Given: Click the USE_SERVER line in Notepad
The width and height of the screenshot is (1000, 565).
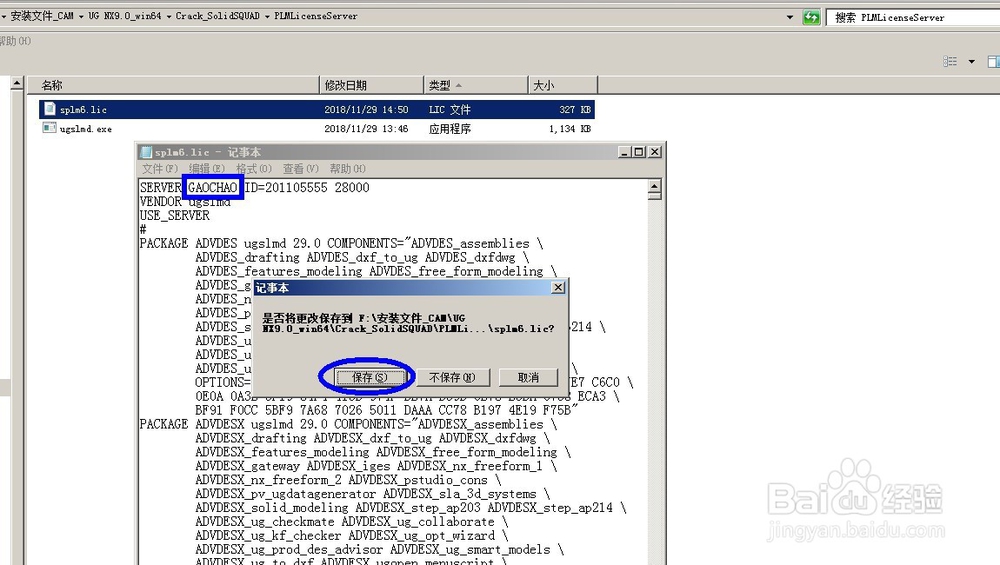Looking at the screenshot, I should (175, 216).
